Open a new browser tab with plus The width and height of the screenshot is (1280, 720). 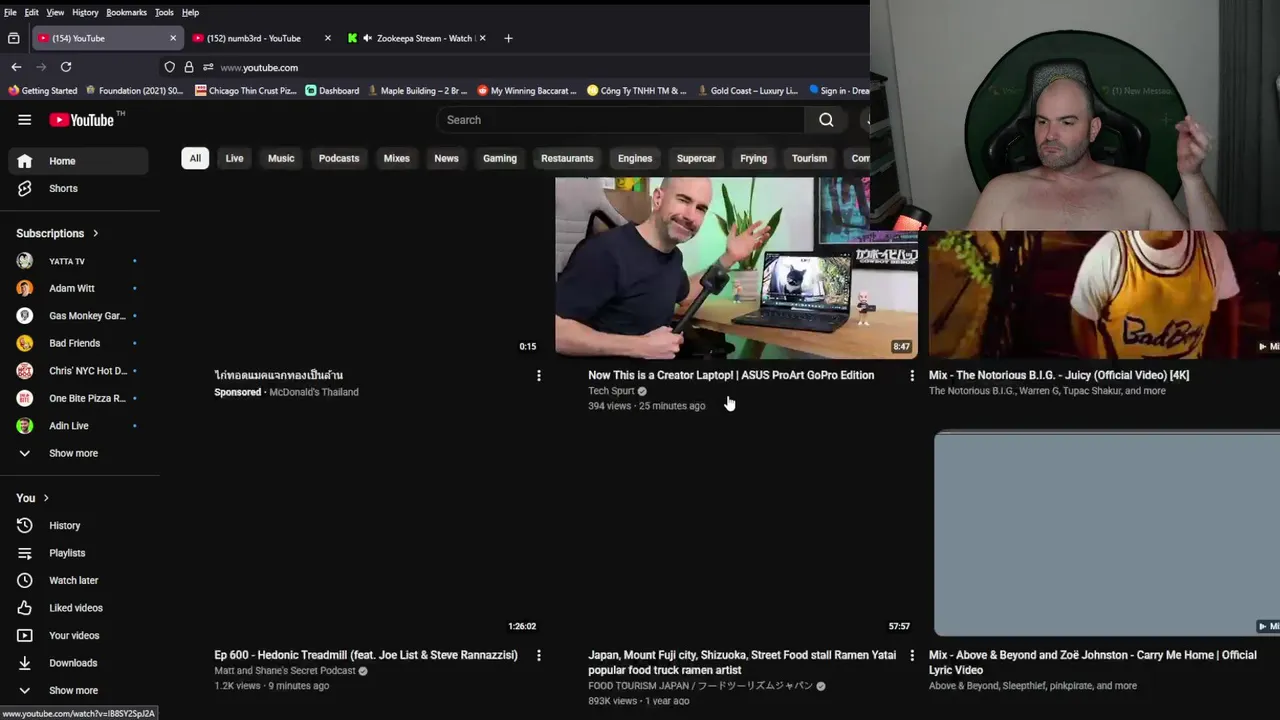tap(508, 38)
